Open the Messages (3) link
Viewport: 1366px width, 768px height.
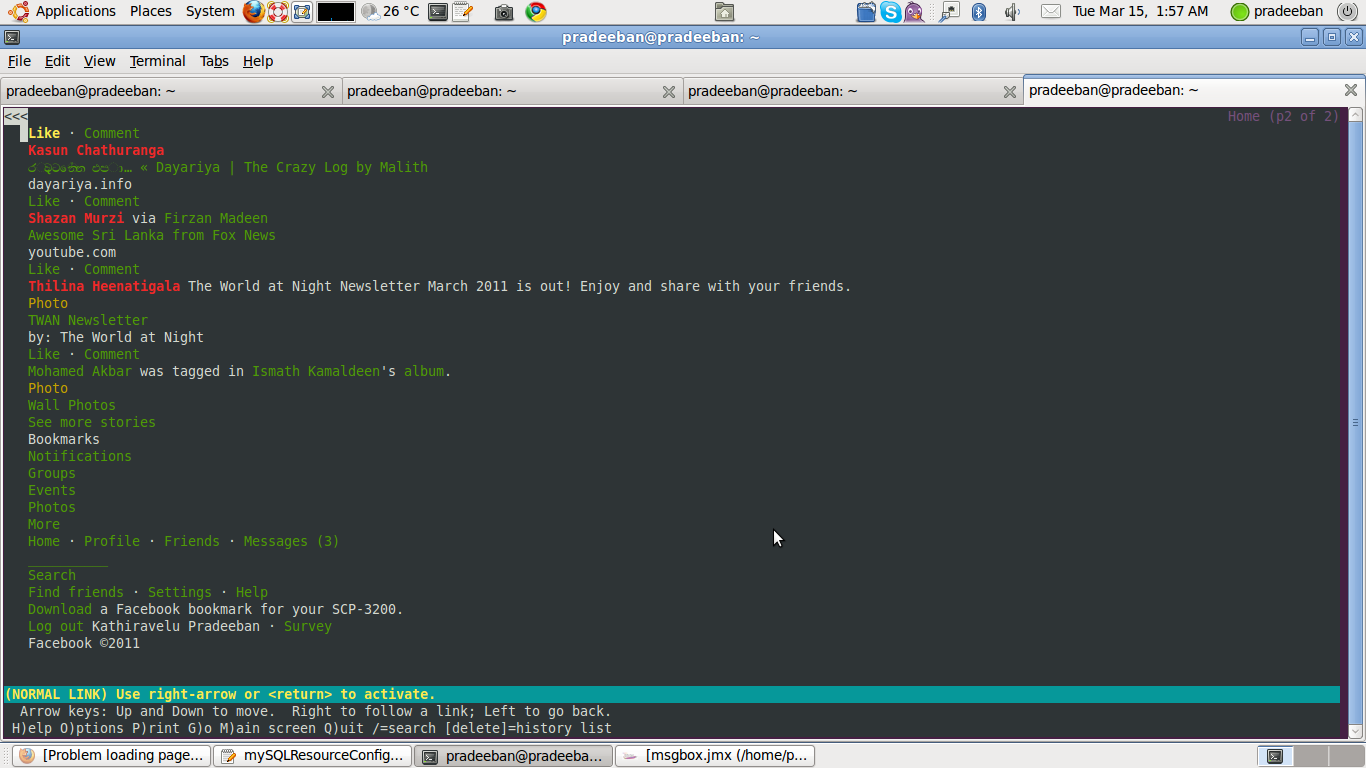292,541
